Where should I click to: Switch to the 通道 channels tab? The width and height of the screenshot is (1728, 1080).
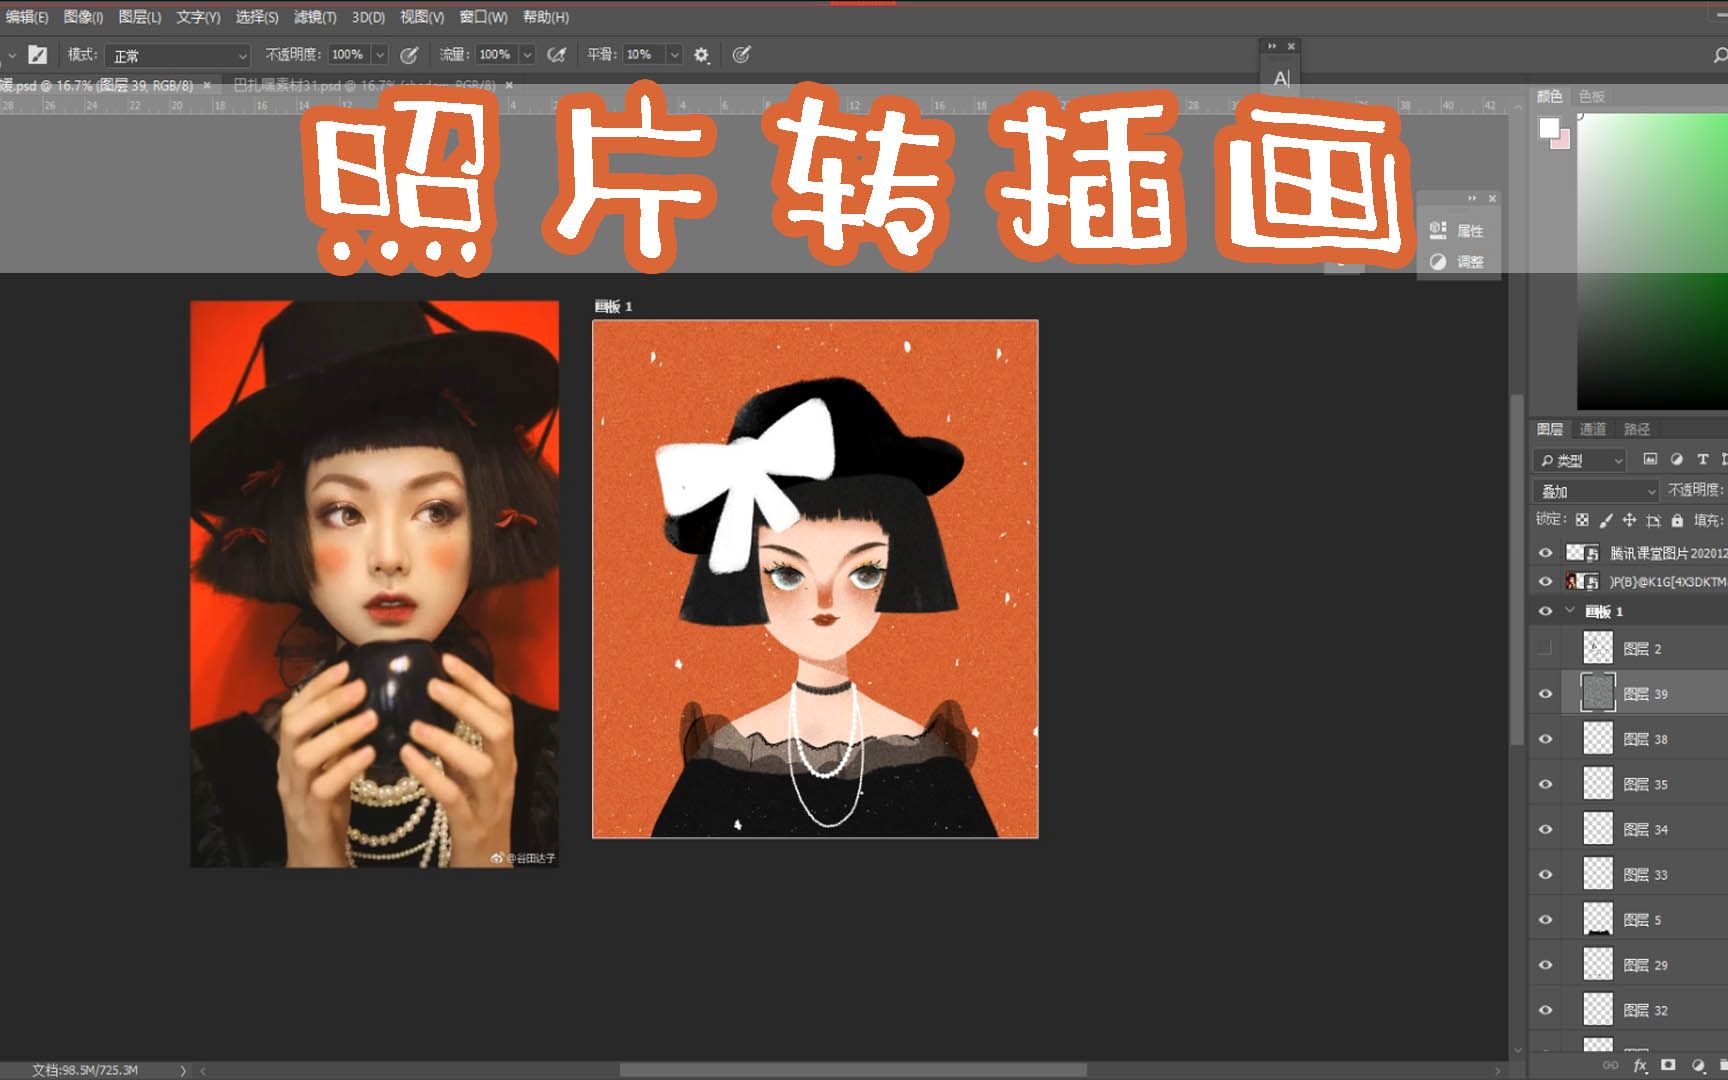(1592, 429)
